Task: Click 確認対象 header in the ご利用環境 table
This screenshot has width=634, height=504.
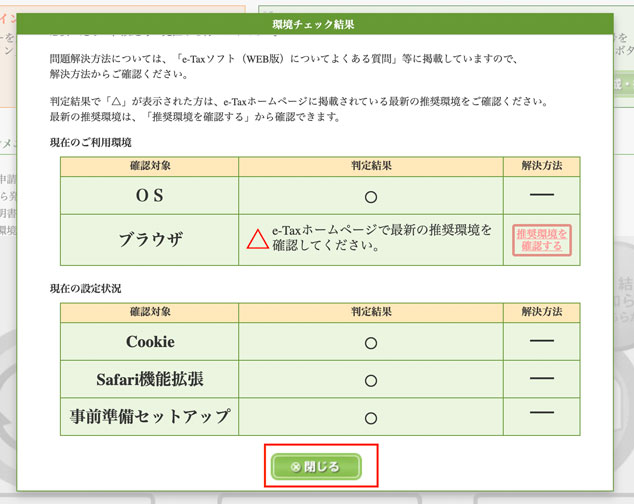Action: coord(150,166)
